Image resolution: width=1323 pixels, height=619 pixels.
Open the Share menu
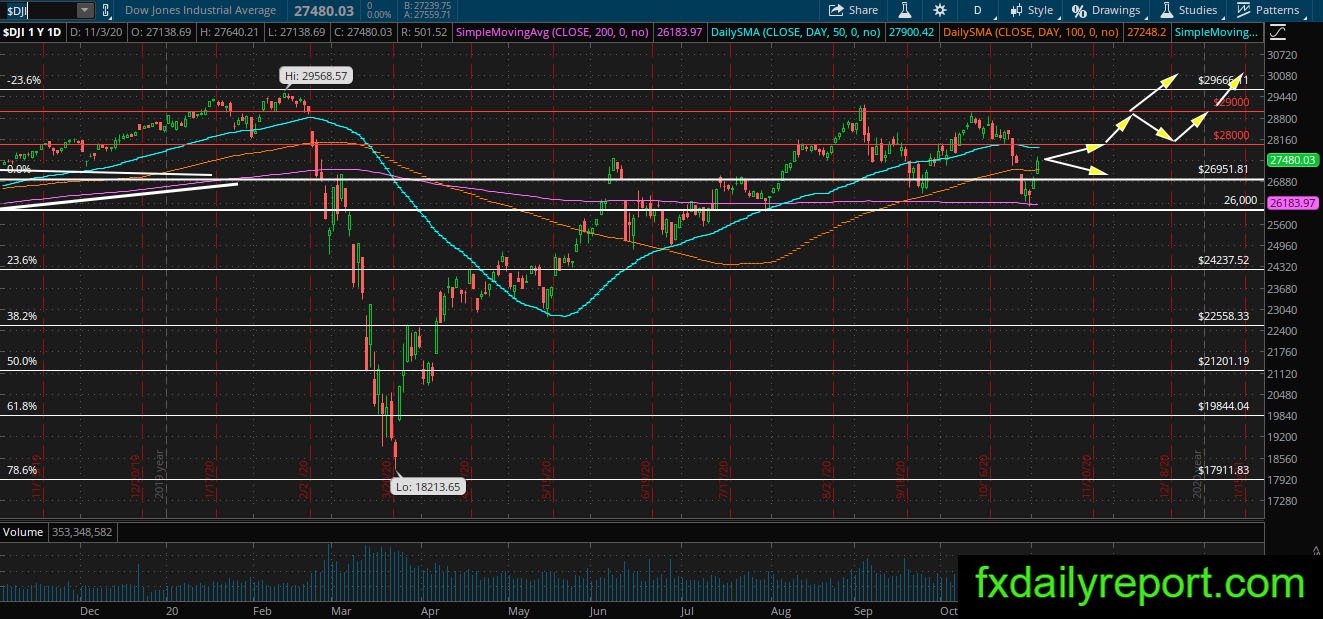[x=853, y=10]
